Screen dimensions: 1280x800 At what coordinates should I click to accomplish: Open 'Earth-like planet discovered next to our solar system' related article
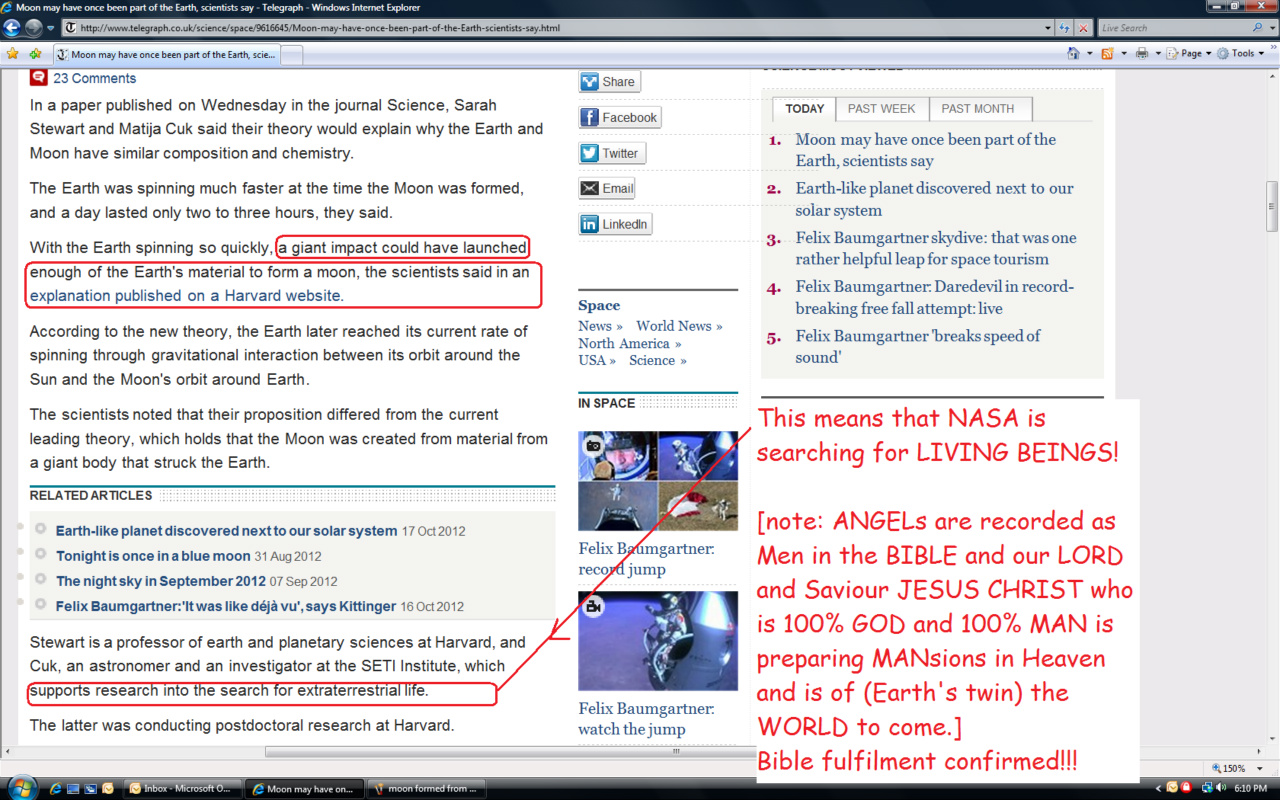coord(226,531)
